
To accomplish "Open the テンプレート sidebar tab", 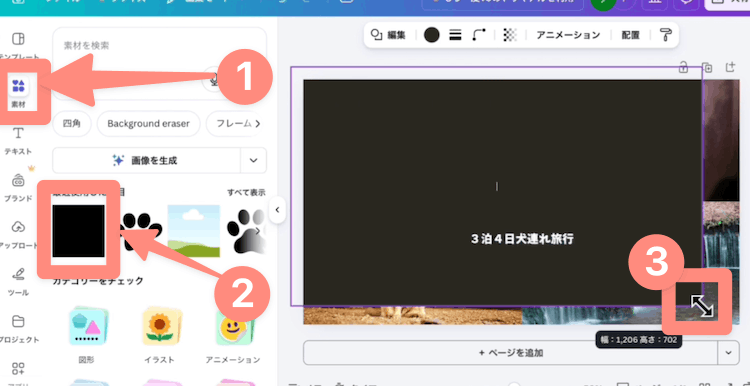I will pyautogui.click(x=18, y=46).
